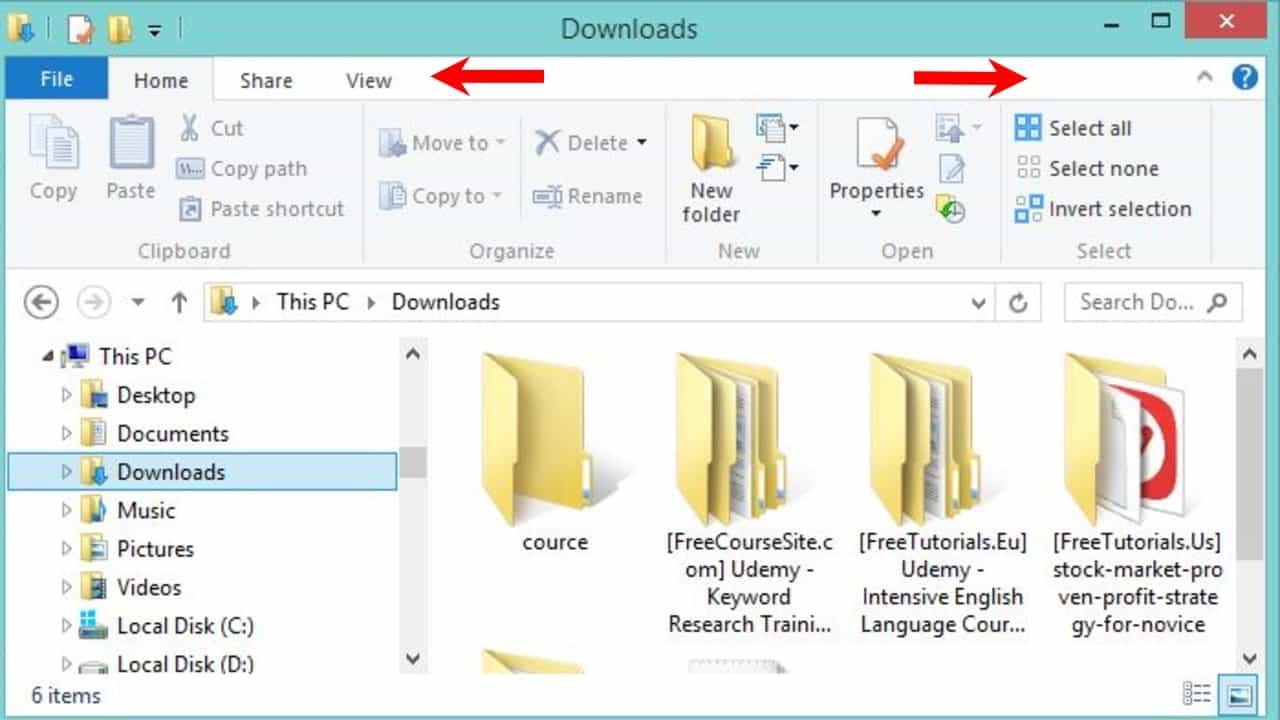Switch to the Share ribbon tab

[x=266, y=81]
